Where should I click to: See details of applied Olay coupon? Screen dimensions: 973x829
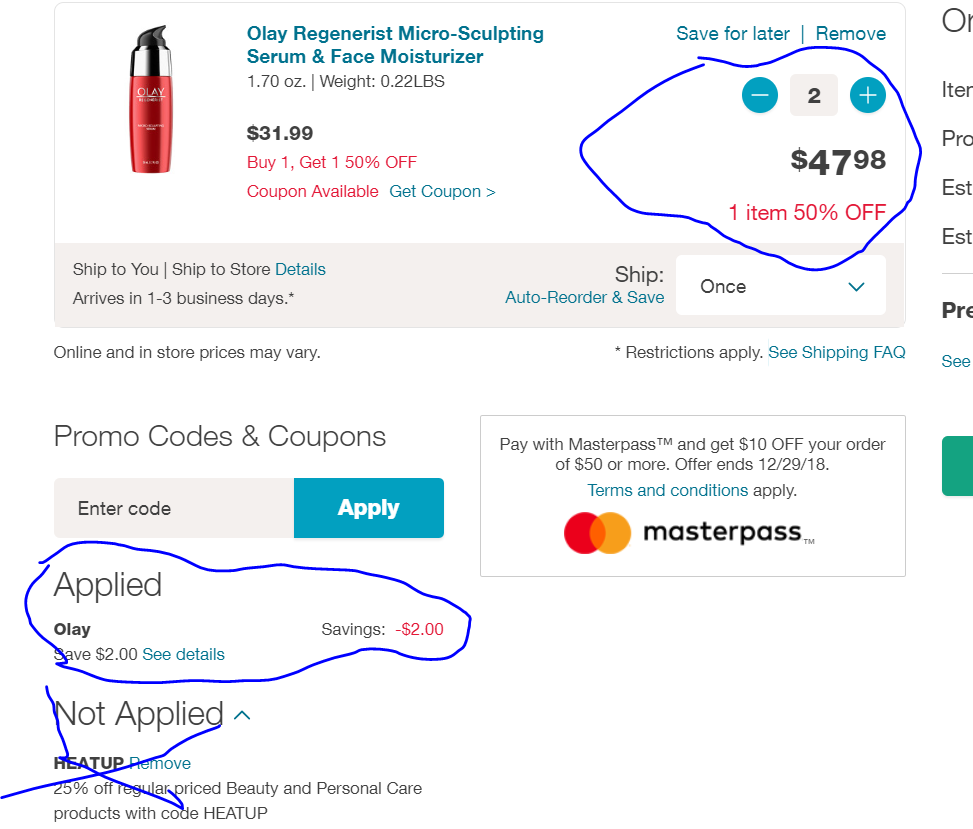(x=183, y=654)
